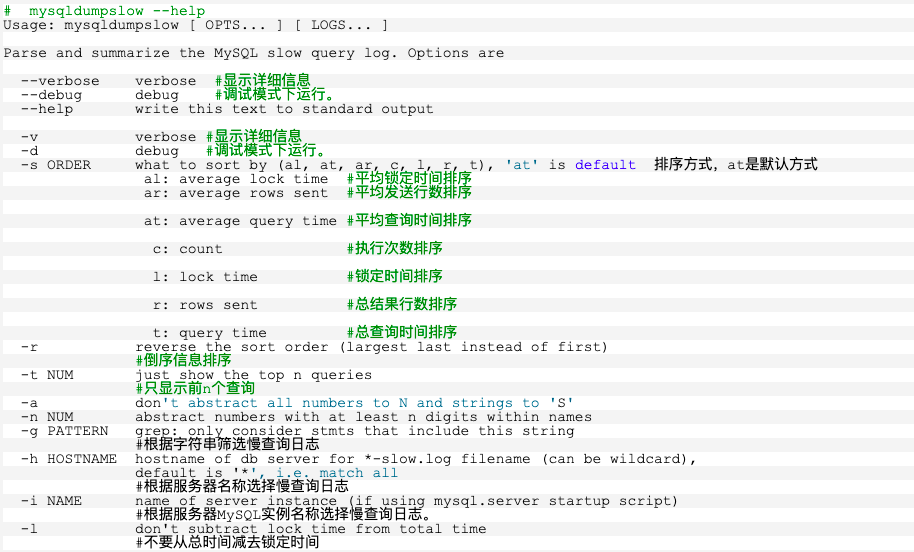Click the '--debug' option text

click(x=51, y=95)
